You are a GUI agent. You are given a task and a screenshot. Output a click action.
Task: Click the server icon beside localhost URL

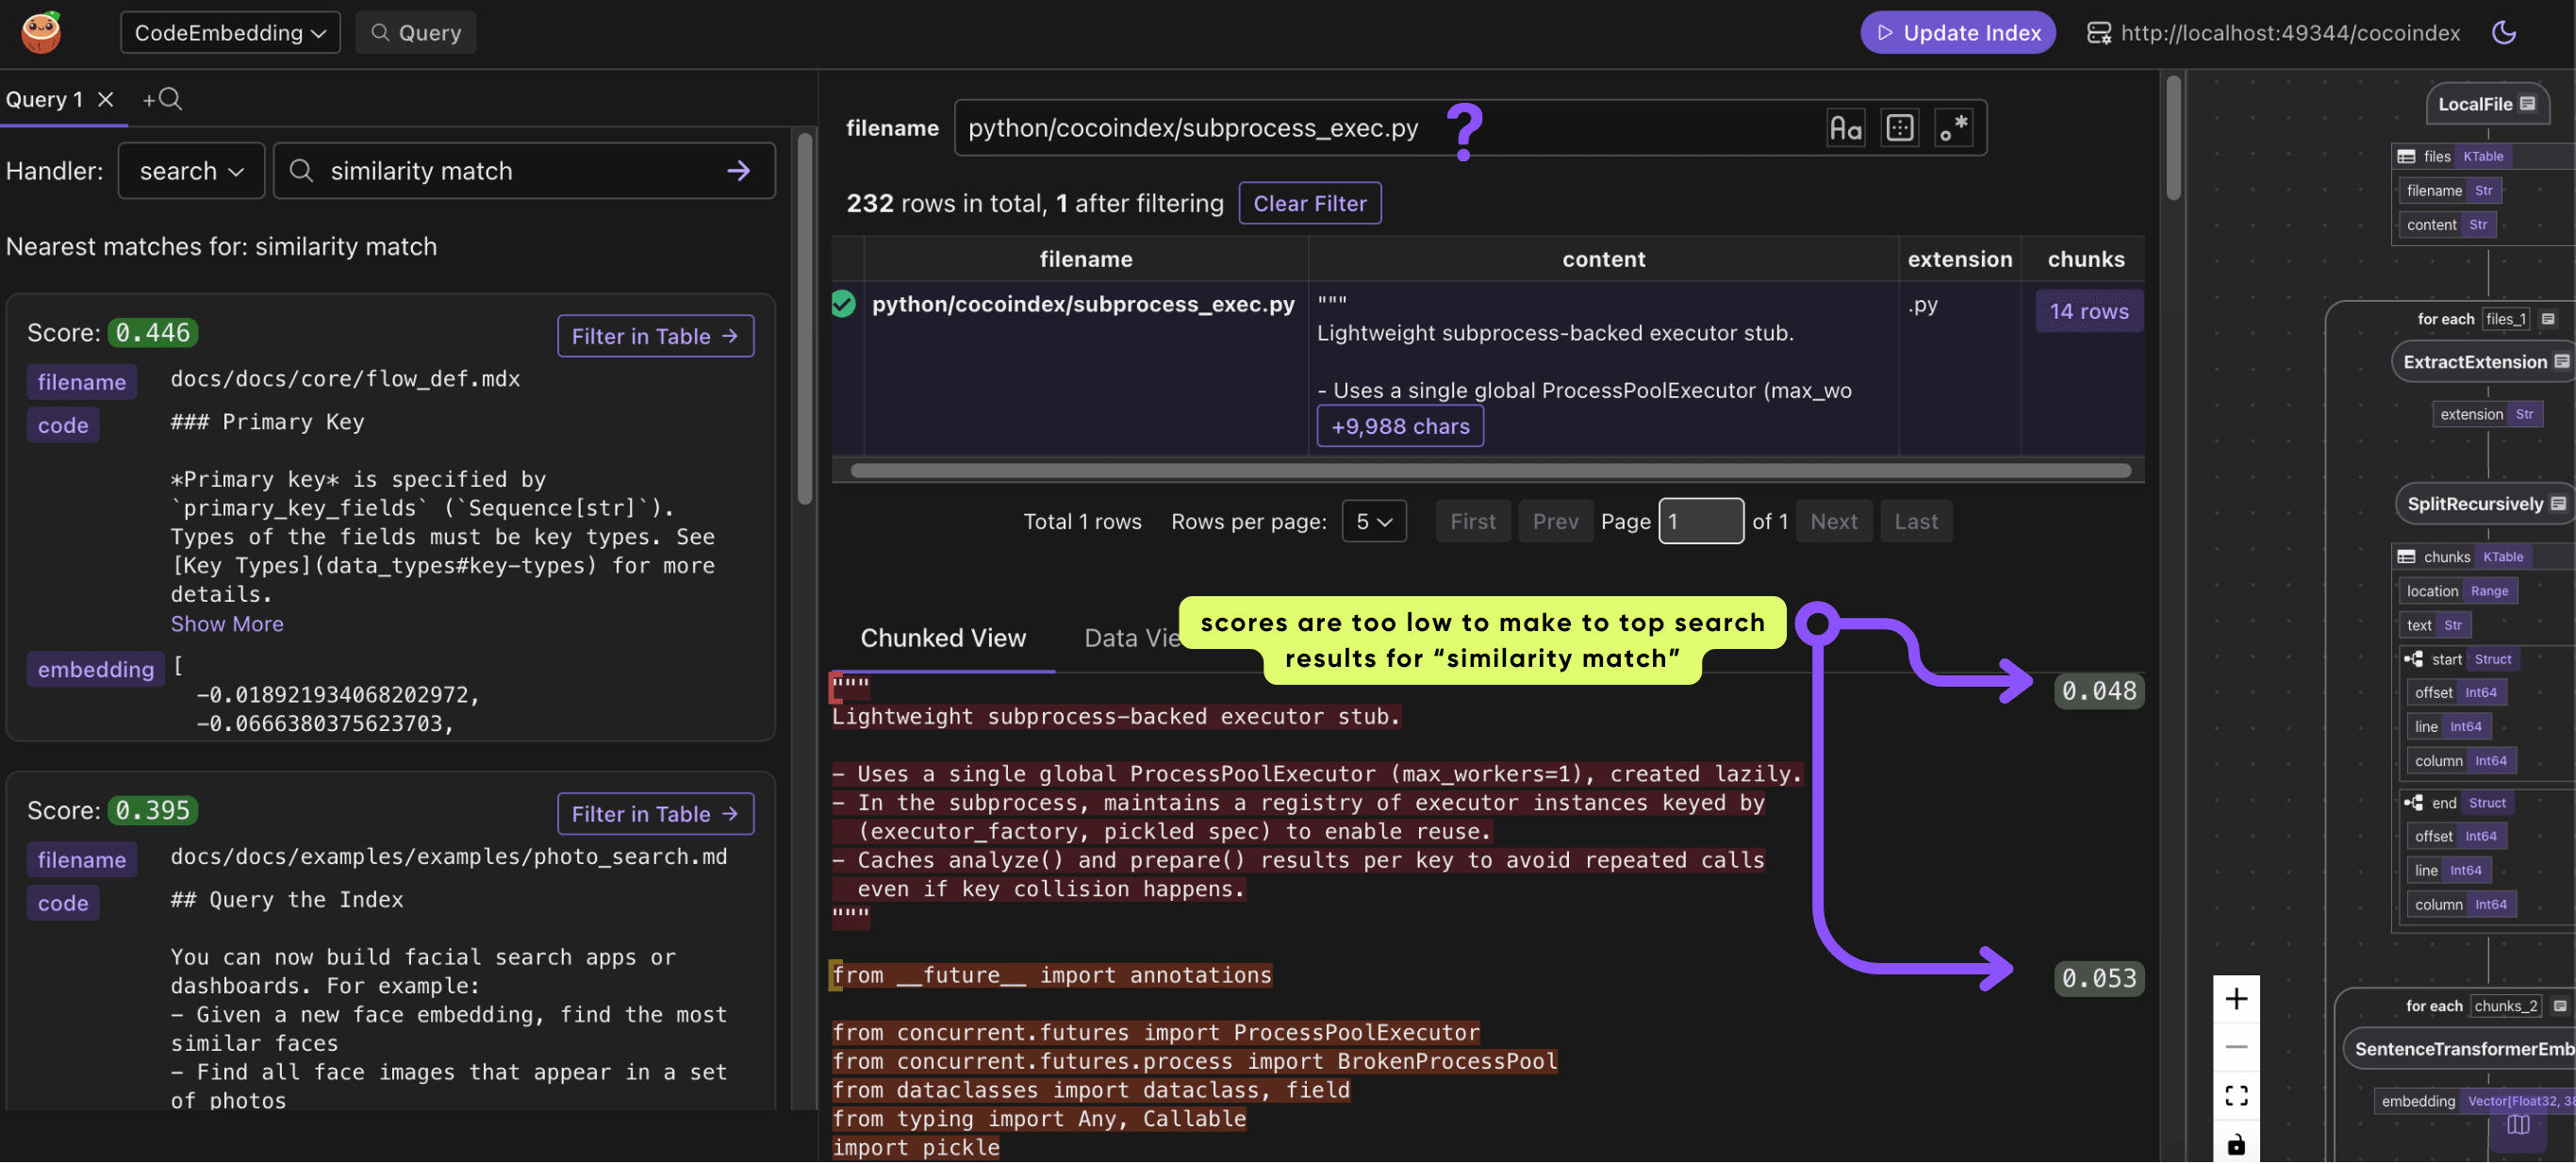(x=2099, y=32)
